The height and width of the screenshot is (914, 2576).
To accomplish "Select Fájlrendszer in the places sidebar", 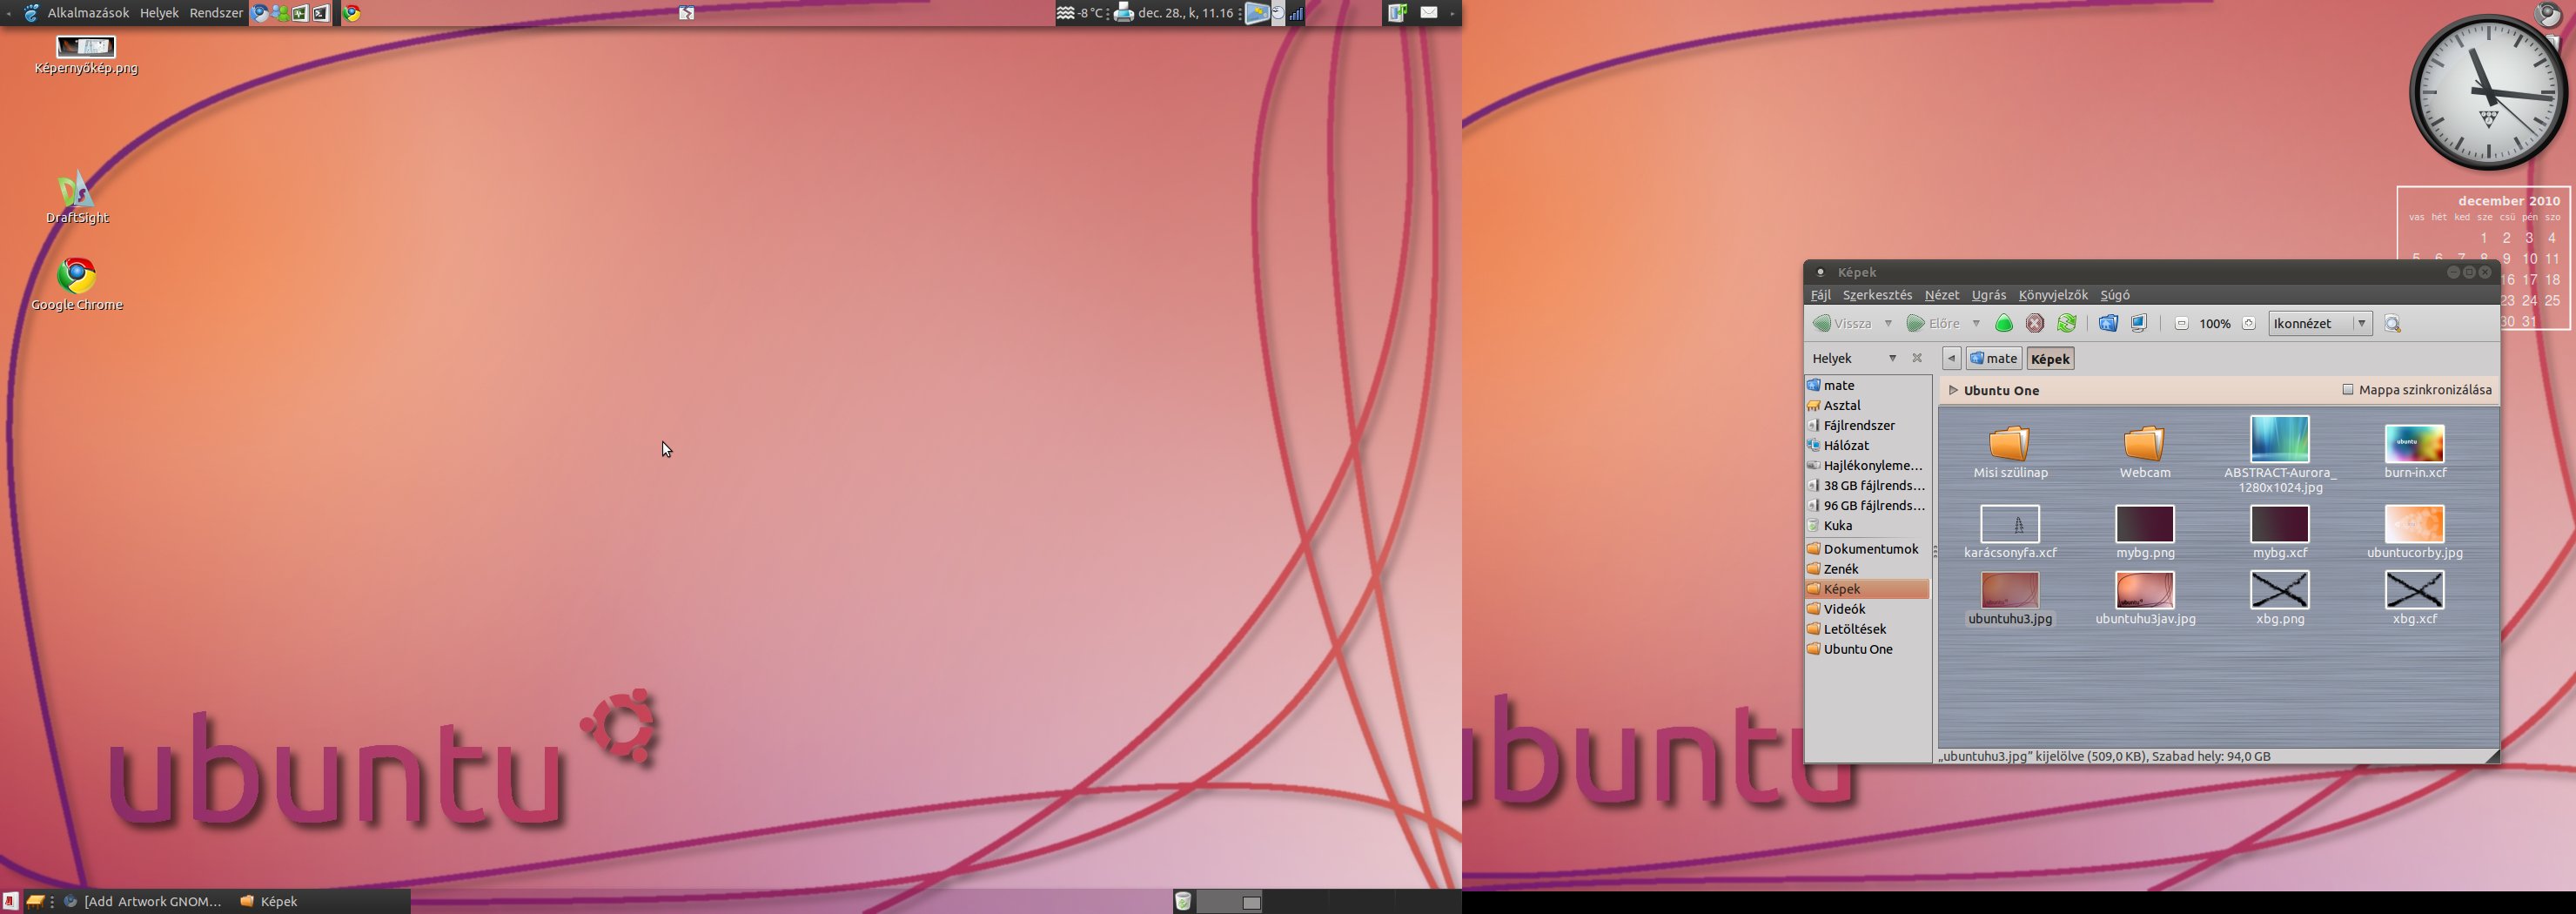I will click(x=1868, y=425).
